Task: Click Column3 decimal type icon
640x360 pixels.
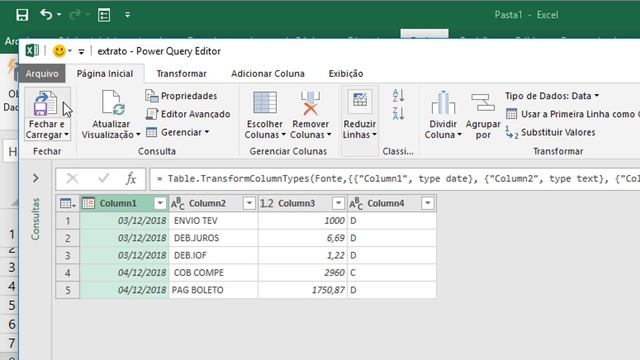Action: pyautogui.click(x=267, y=203)
